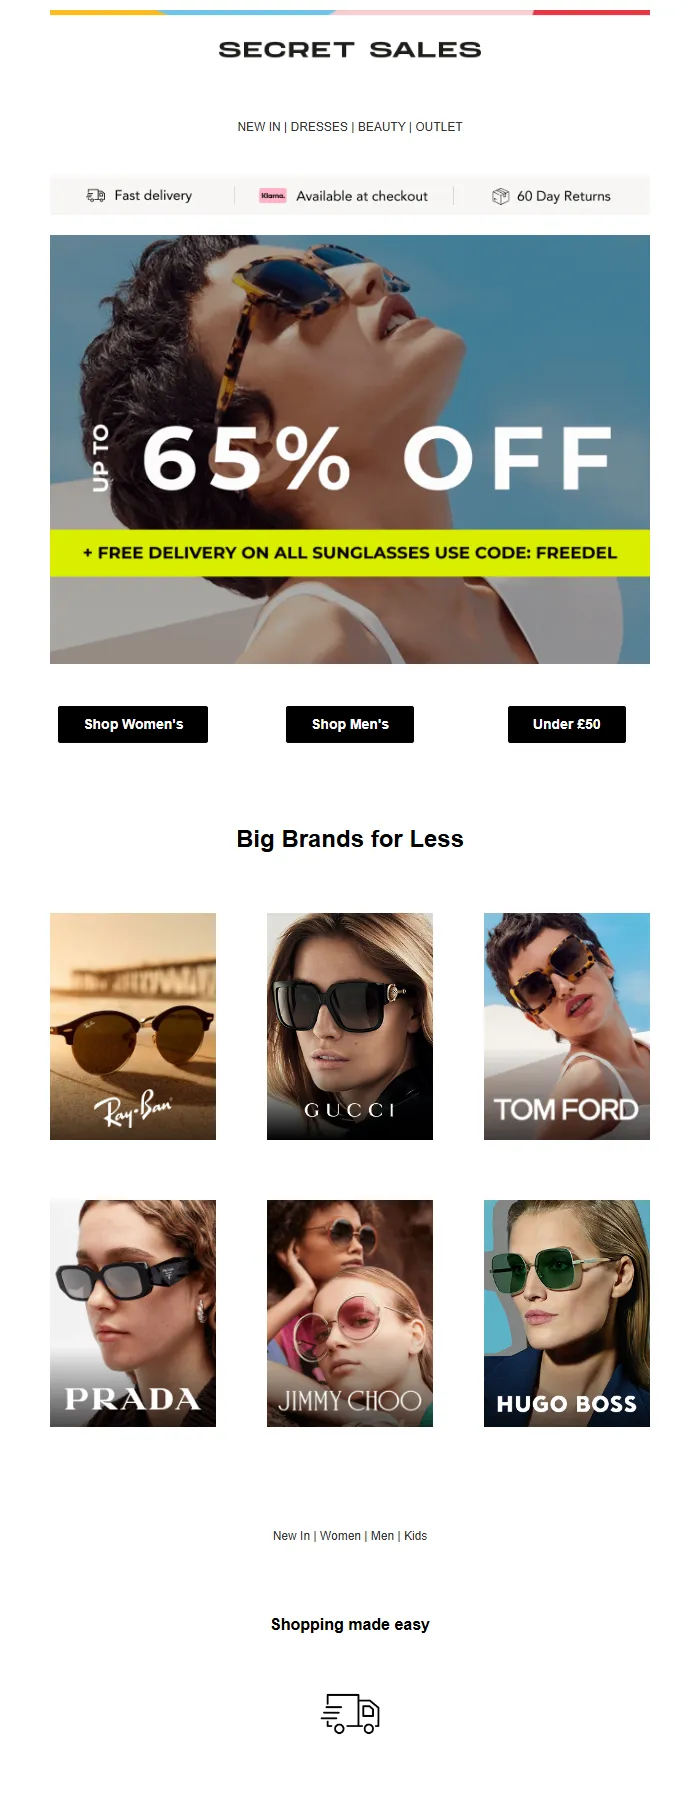Choose the Jimmy Choo brand tile
The height and width of the screenshot is (1804, 700).
pos(350,1313)
